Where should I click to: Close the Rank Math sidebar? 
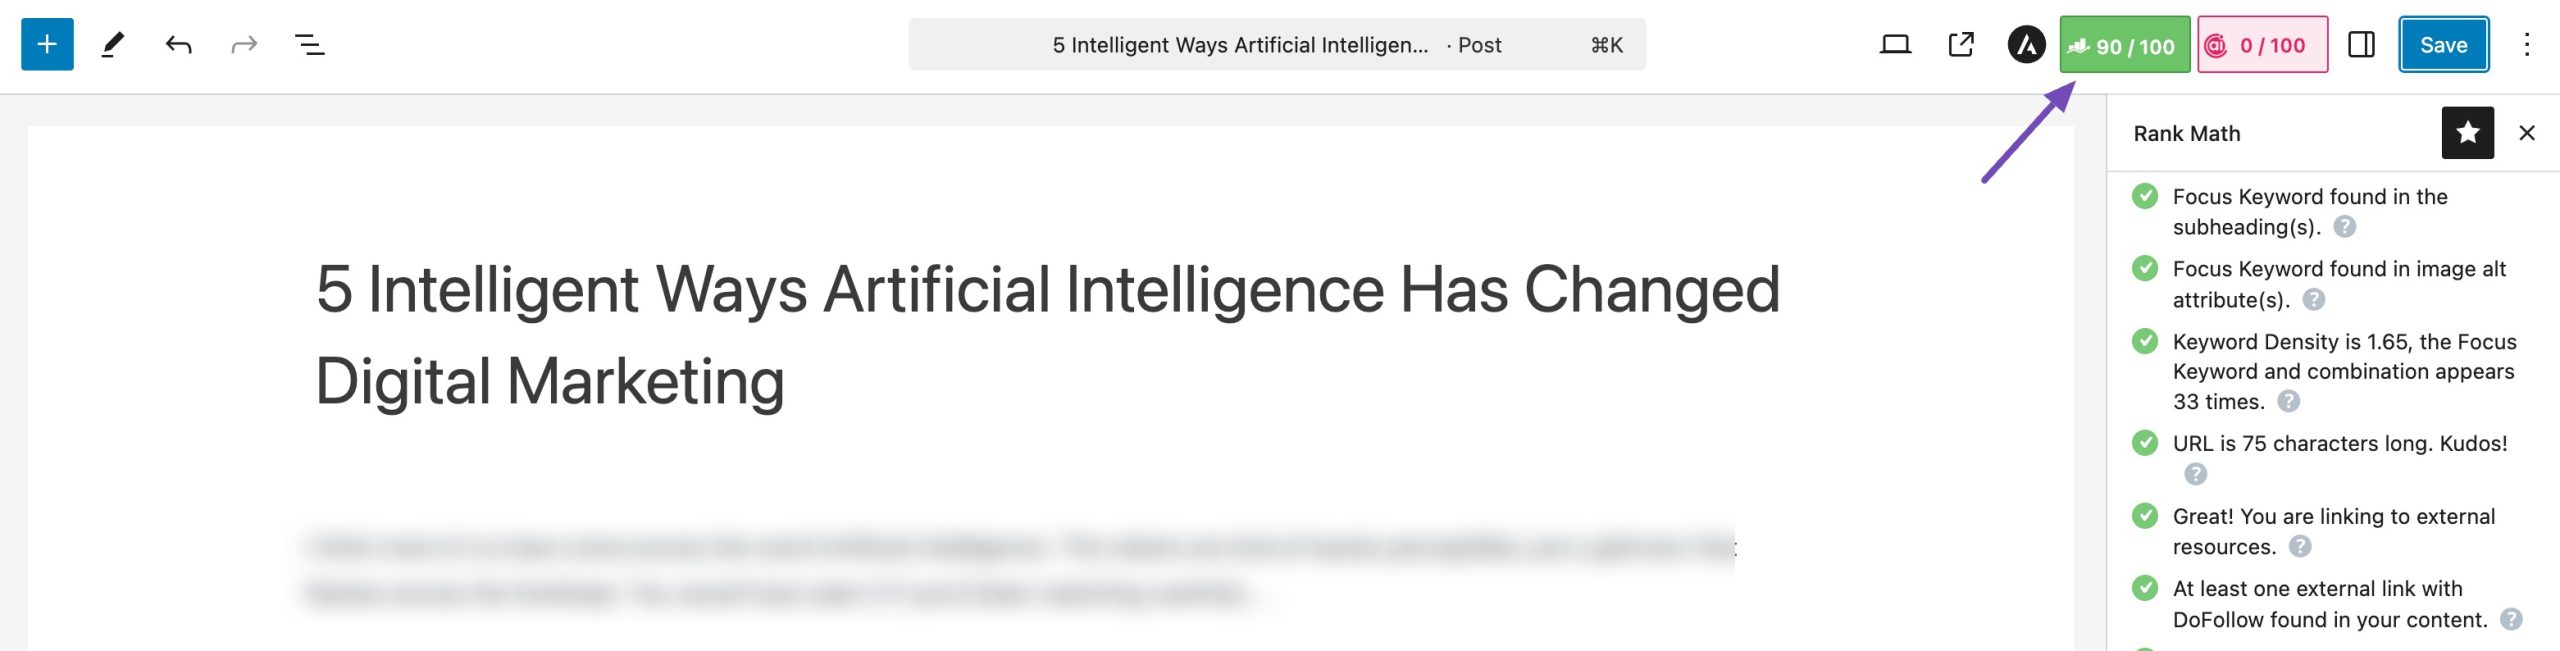point(2527,133)
